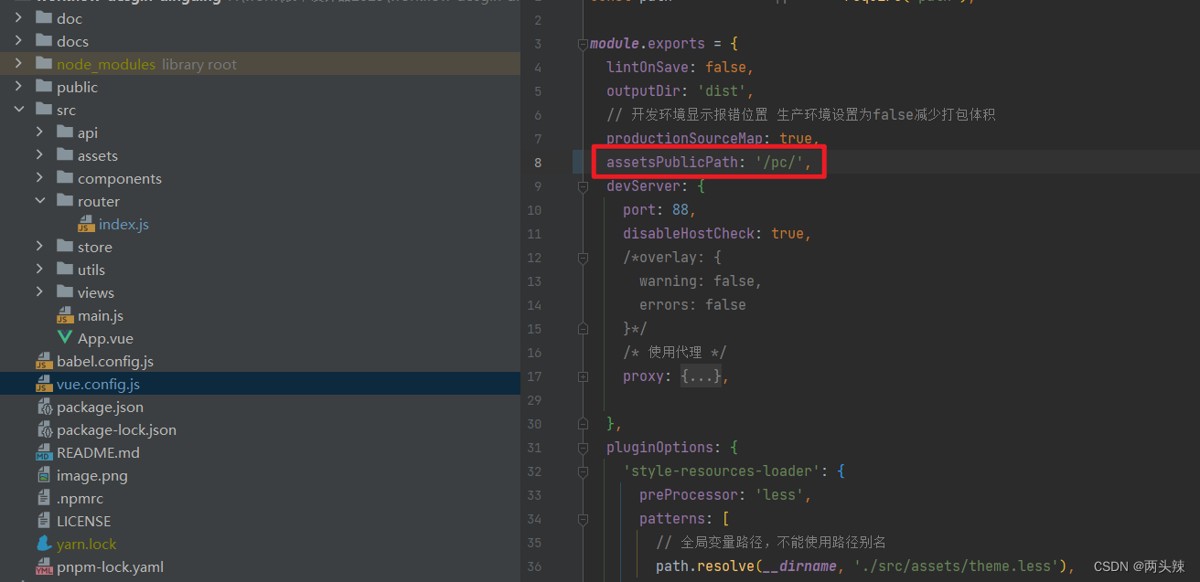Expand the components folder chevron

[40, 178]
